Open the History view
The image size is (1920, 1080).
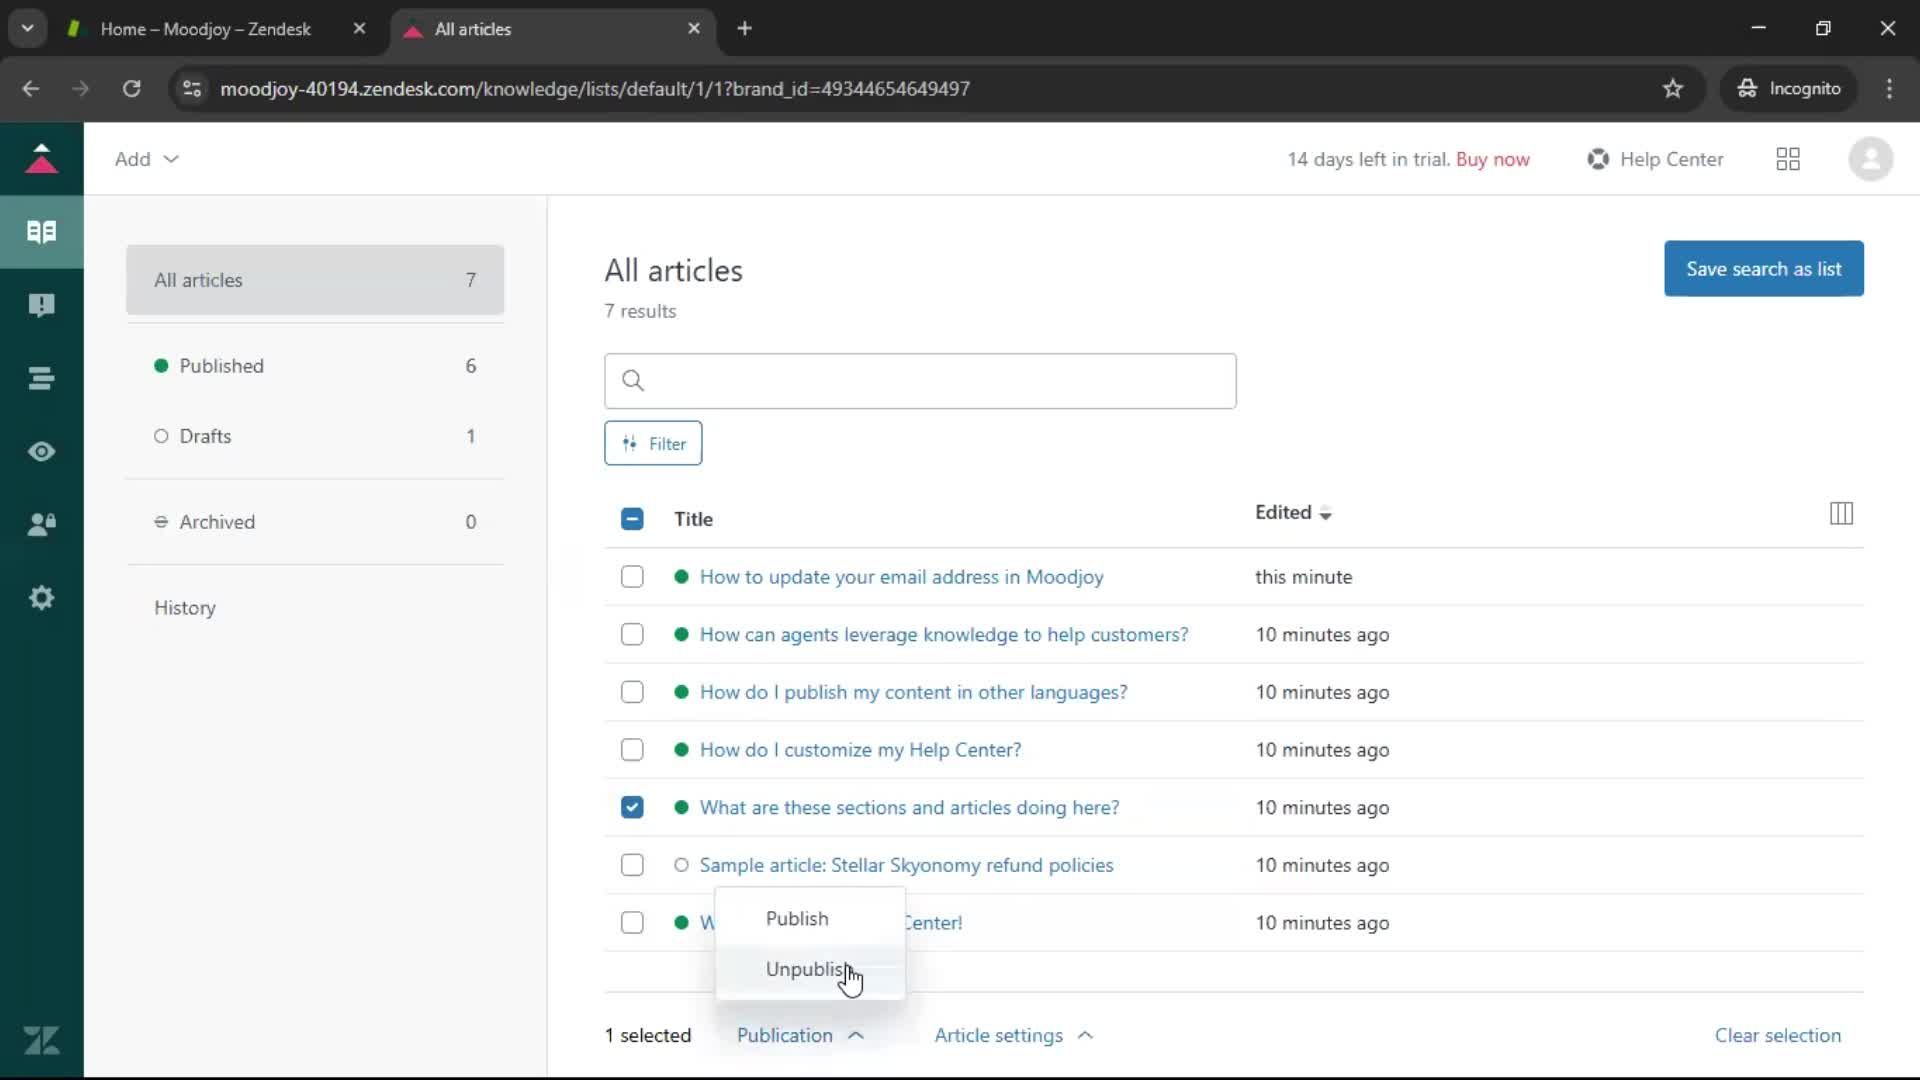pyautogui.click(x=185, y=607)
